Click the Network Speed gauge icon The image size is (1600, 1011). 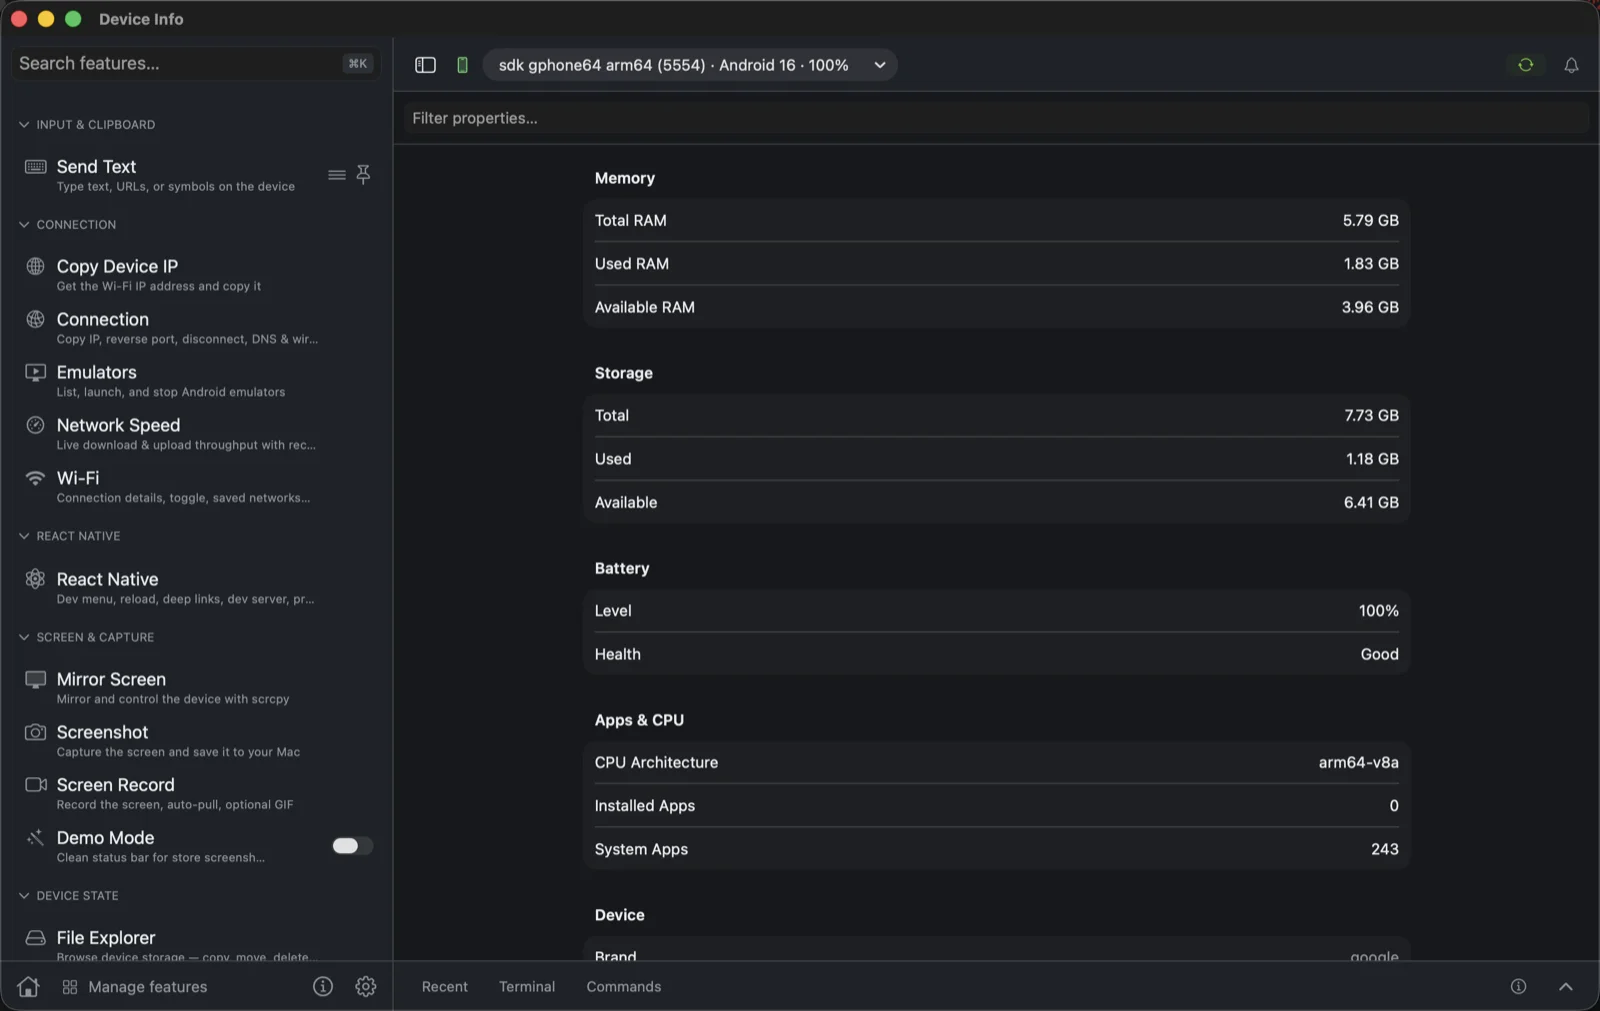(35, 425)
